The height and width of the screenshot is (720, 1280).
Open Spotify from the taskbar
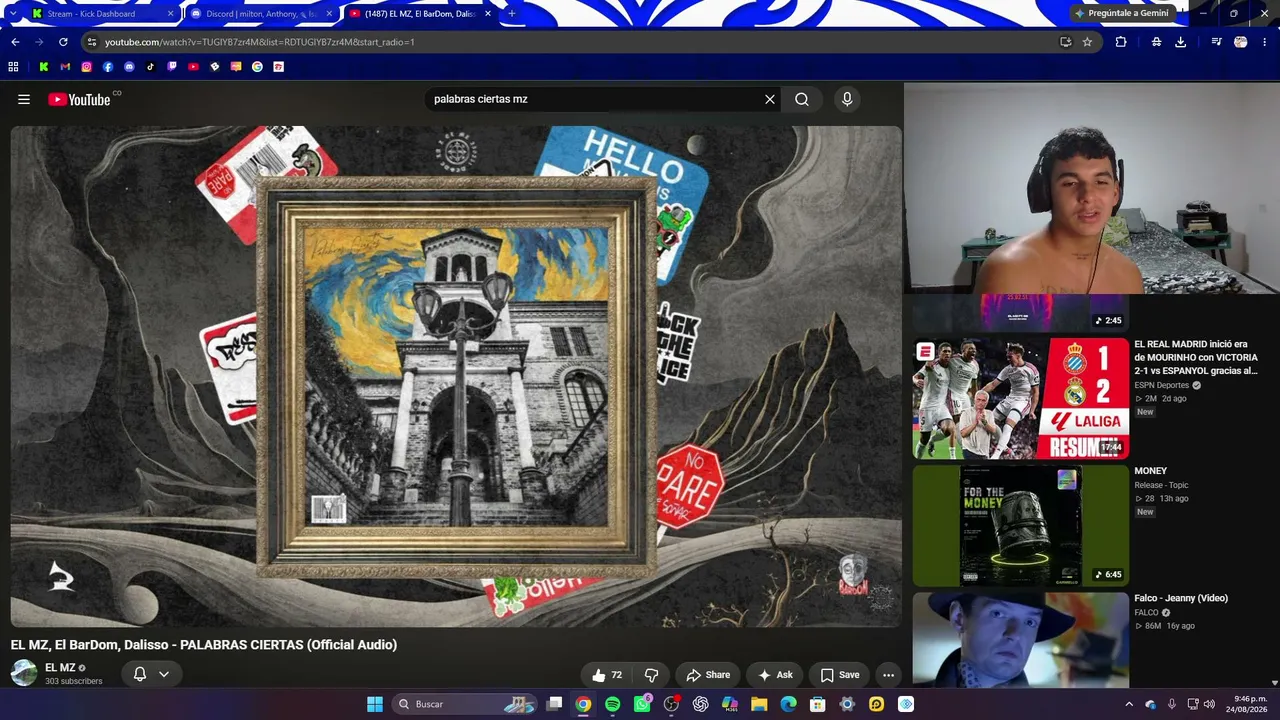pyautogui.click(x=612, y=704)
